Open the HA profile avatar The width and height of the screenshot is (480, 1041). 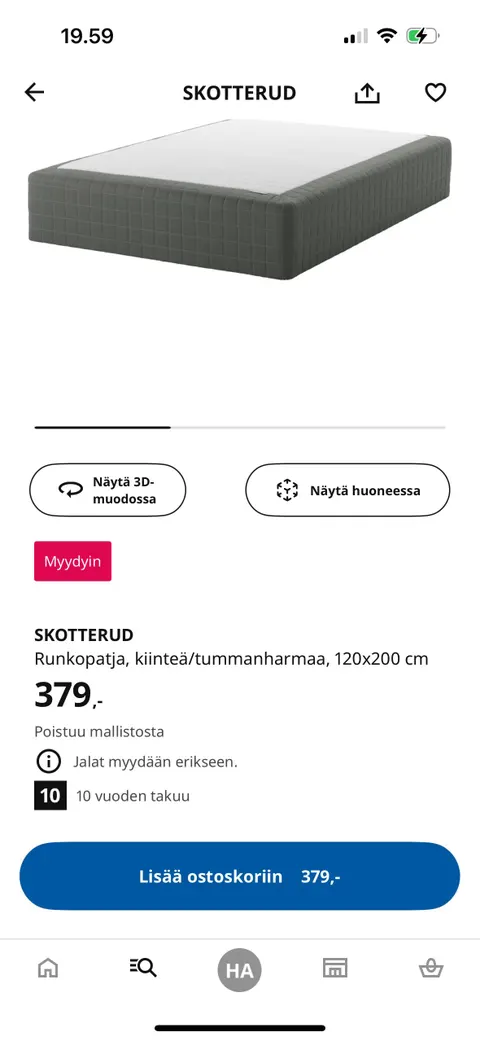pyautogui.click(x=240, y=971)
